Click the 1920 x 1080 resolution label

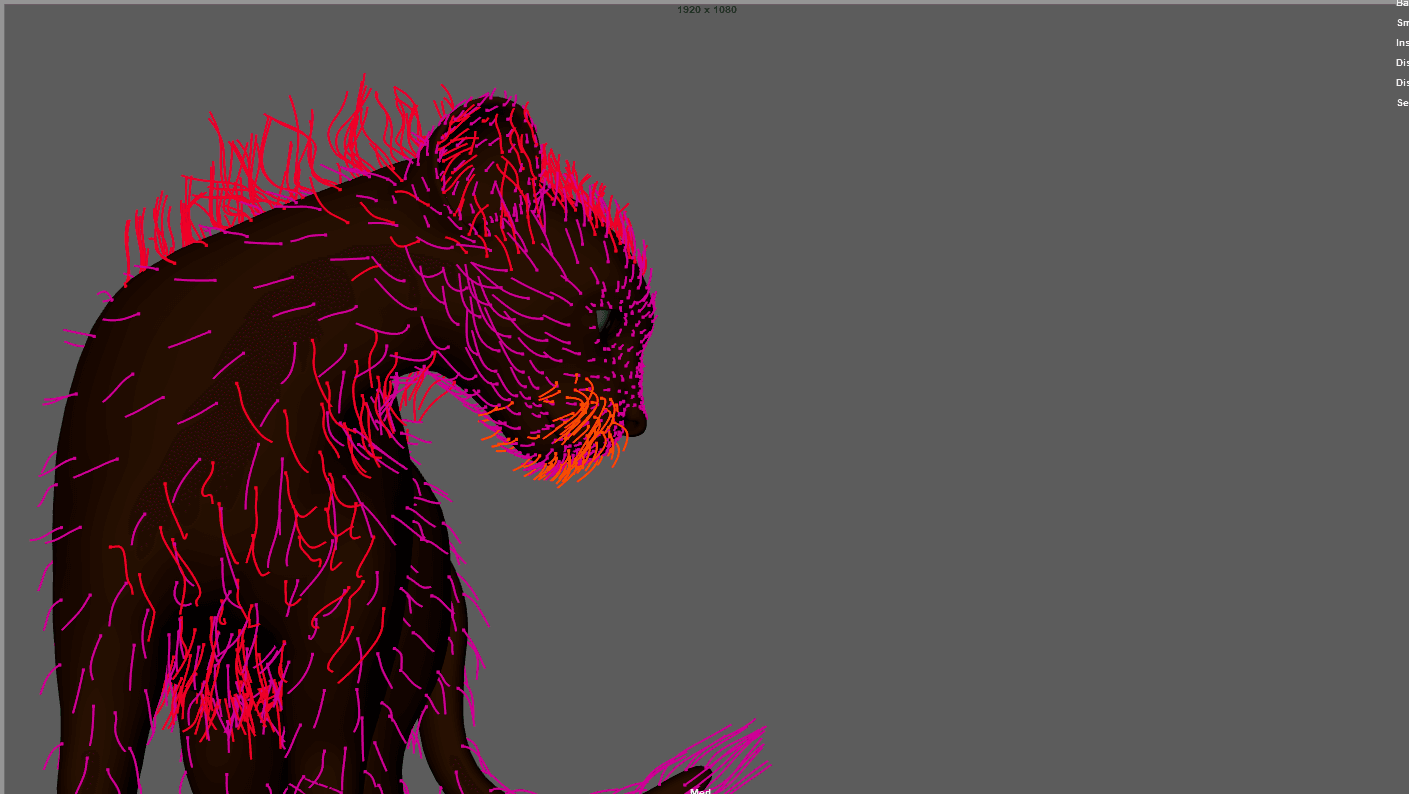[x=707, y=10]
